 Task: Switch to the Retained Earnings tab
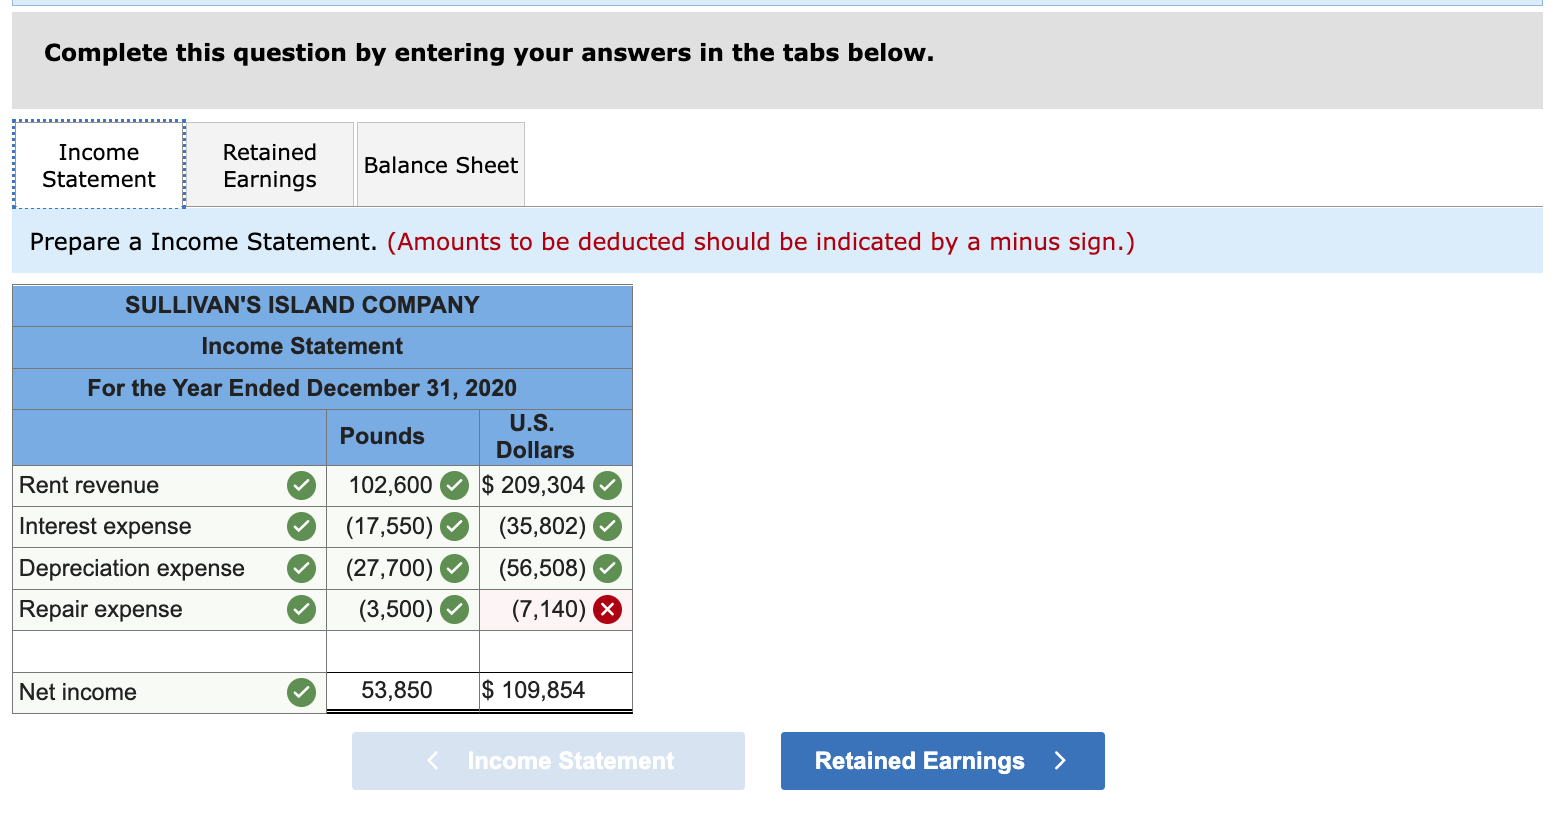tap(270, 164)
